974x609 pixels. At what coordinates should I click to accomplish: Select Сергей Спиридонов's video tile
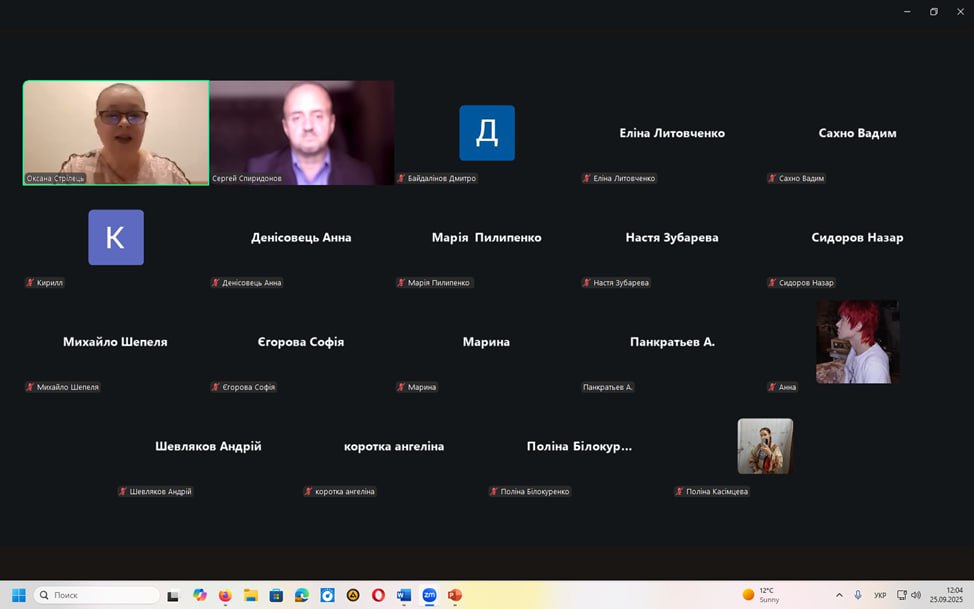pyautogui.click(x=302, y=132)
